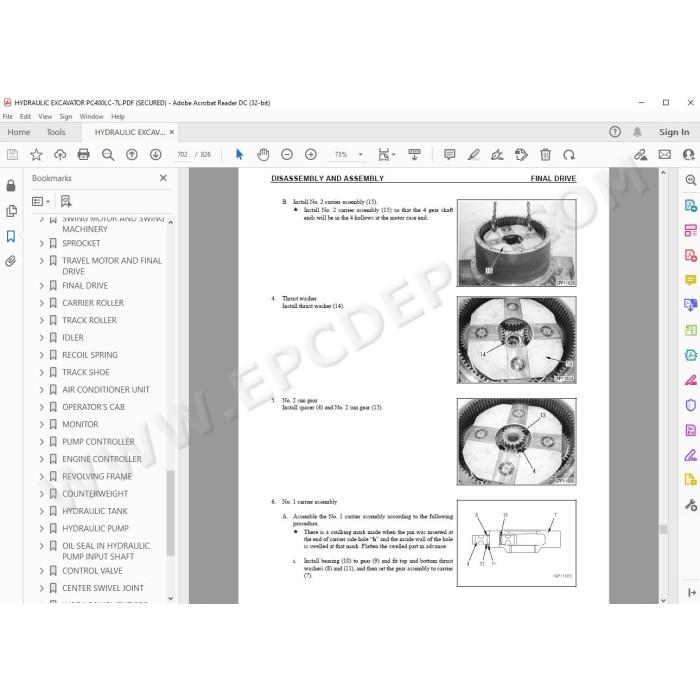Image resolution: width=700 pixels, height=700 pixels.
Task: Click the document vertical scrollbar thumb
Action: 663,529
